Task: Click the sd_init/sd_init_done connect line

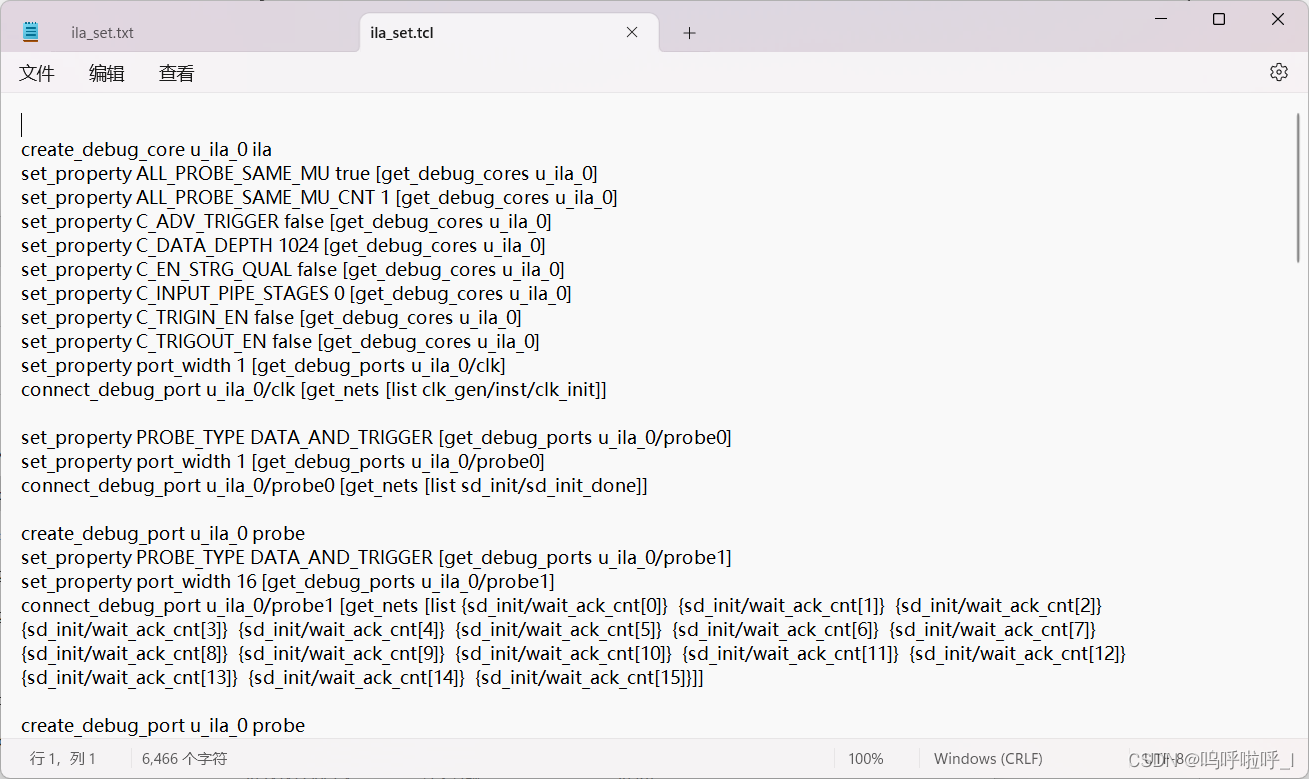Action: tap(334, 485)
